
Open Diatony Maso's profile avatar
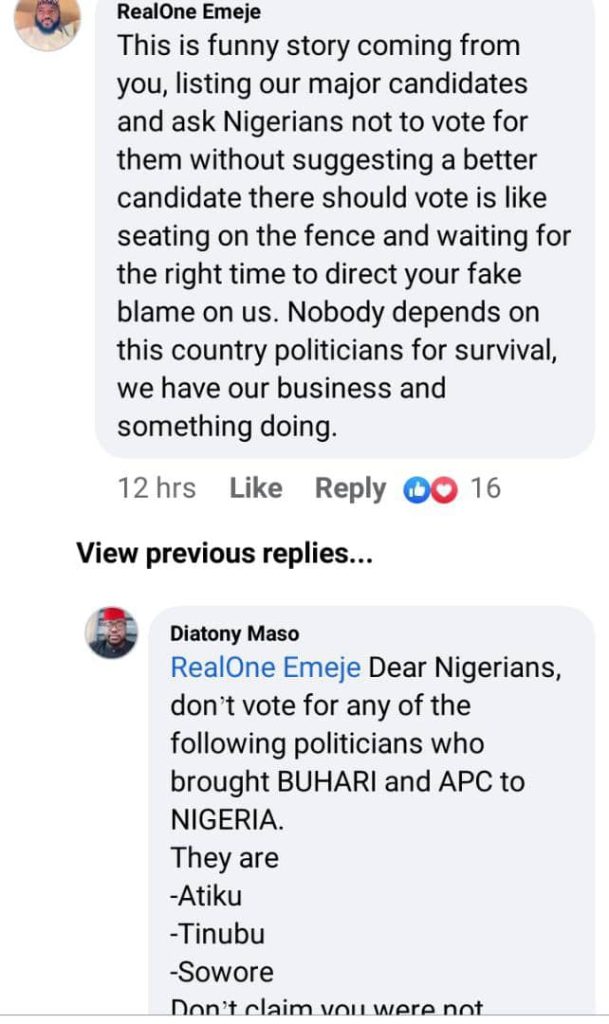pyautogui.click(x=112, y=632)
